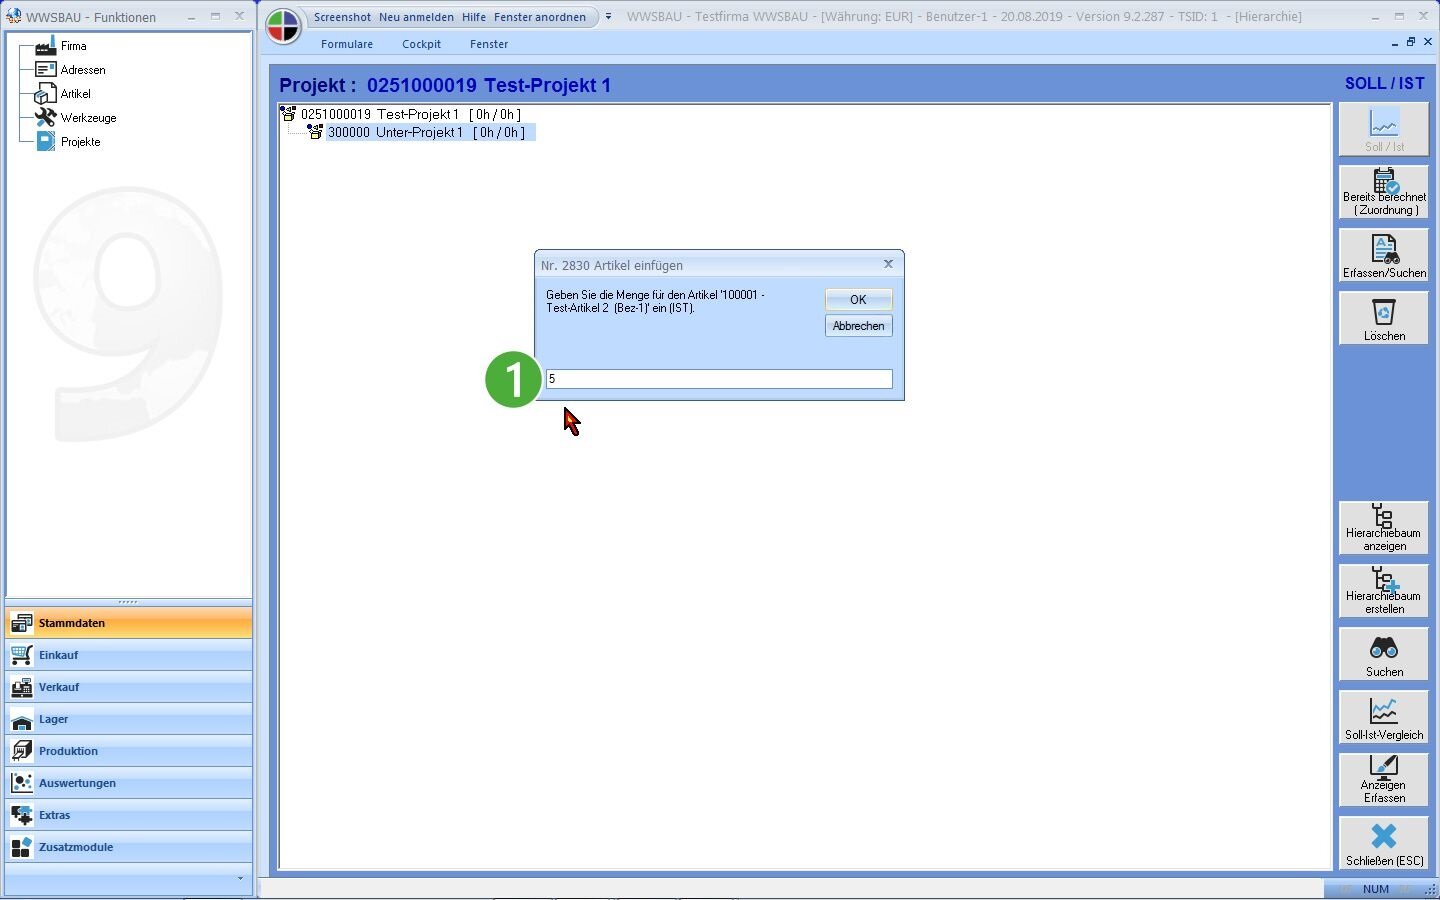Viewport: 1440px width, 900px height.
Task: Select Produktion navigation section
Action: point(129,751)
